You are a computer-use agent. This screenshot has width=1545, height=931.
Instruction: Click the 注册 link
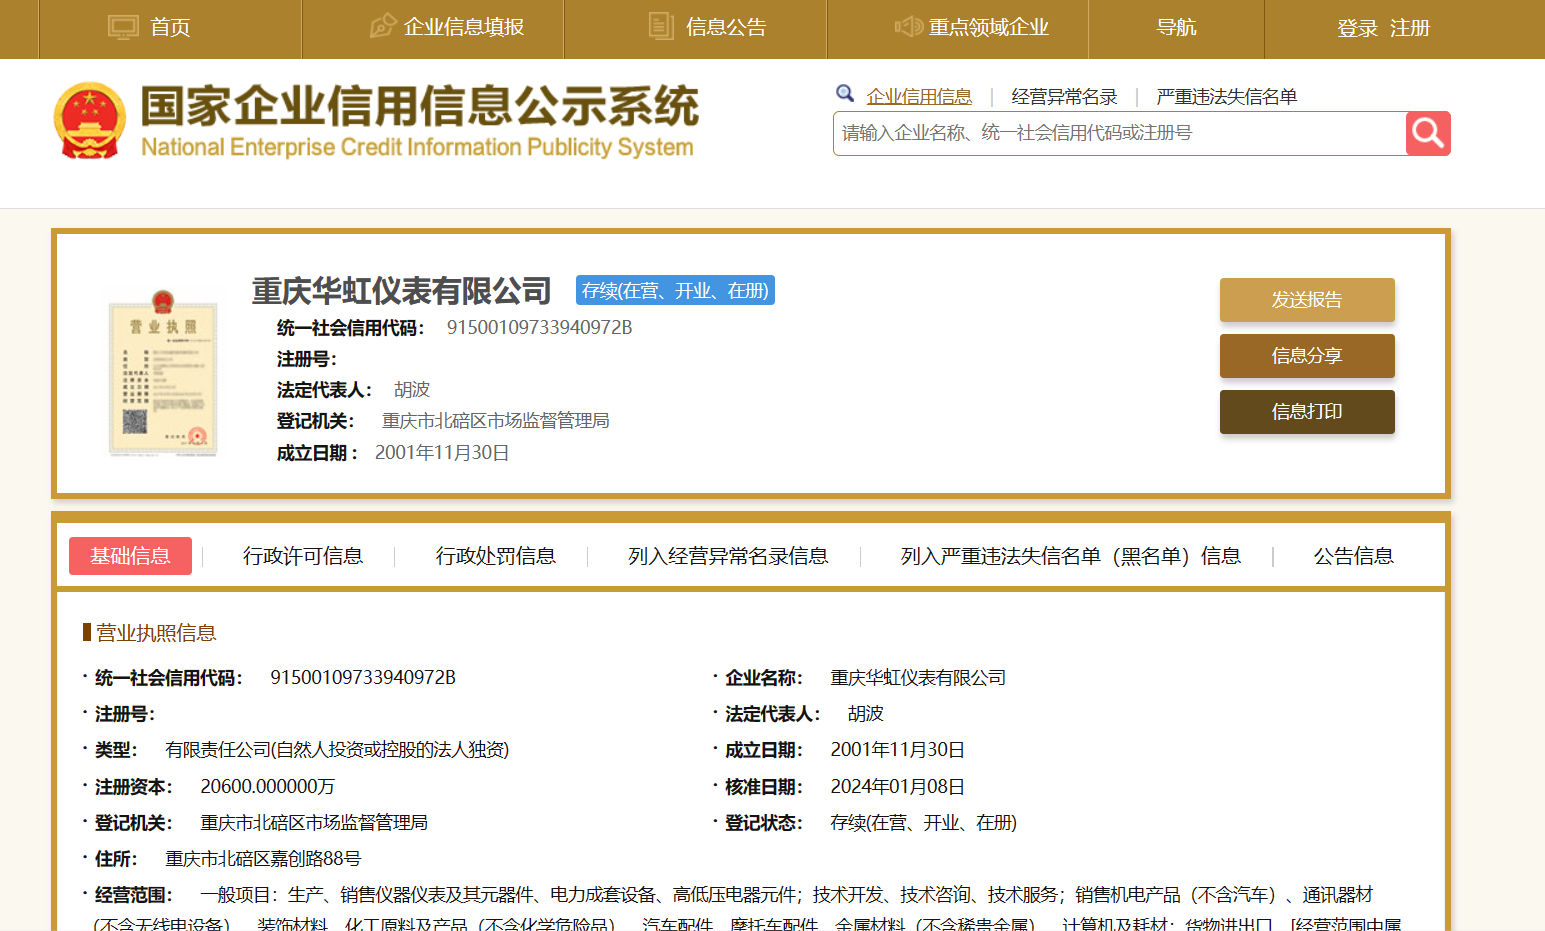[x=1410, y=28]
